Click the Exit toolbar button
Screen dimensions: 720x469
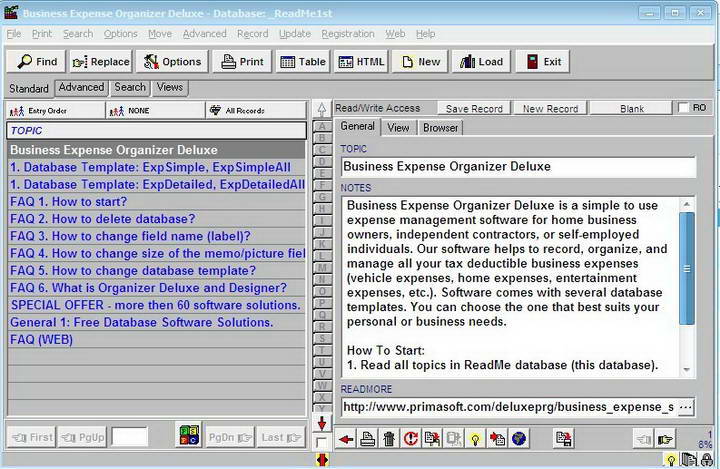click(543, 62)
